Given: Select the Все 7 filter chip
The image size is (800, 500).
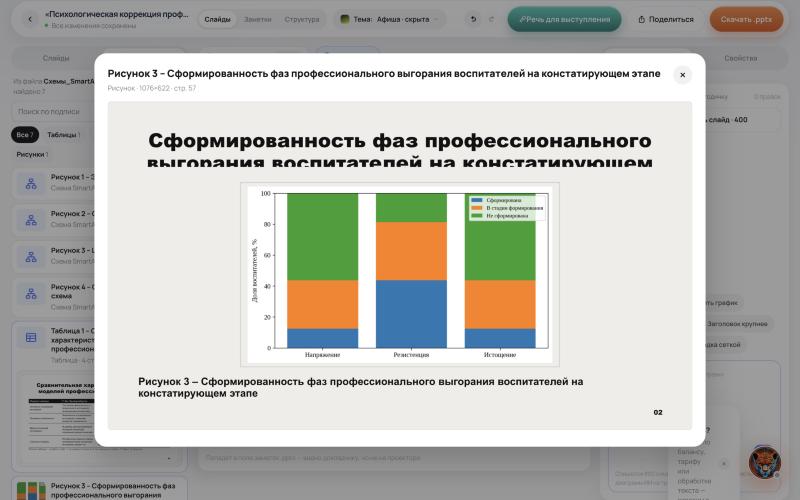Looking at the screenshot, I should (x=24, y=135).
